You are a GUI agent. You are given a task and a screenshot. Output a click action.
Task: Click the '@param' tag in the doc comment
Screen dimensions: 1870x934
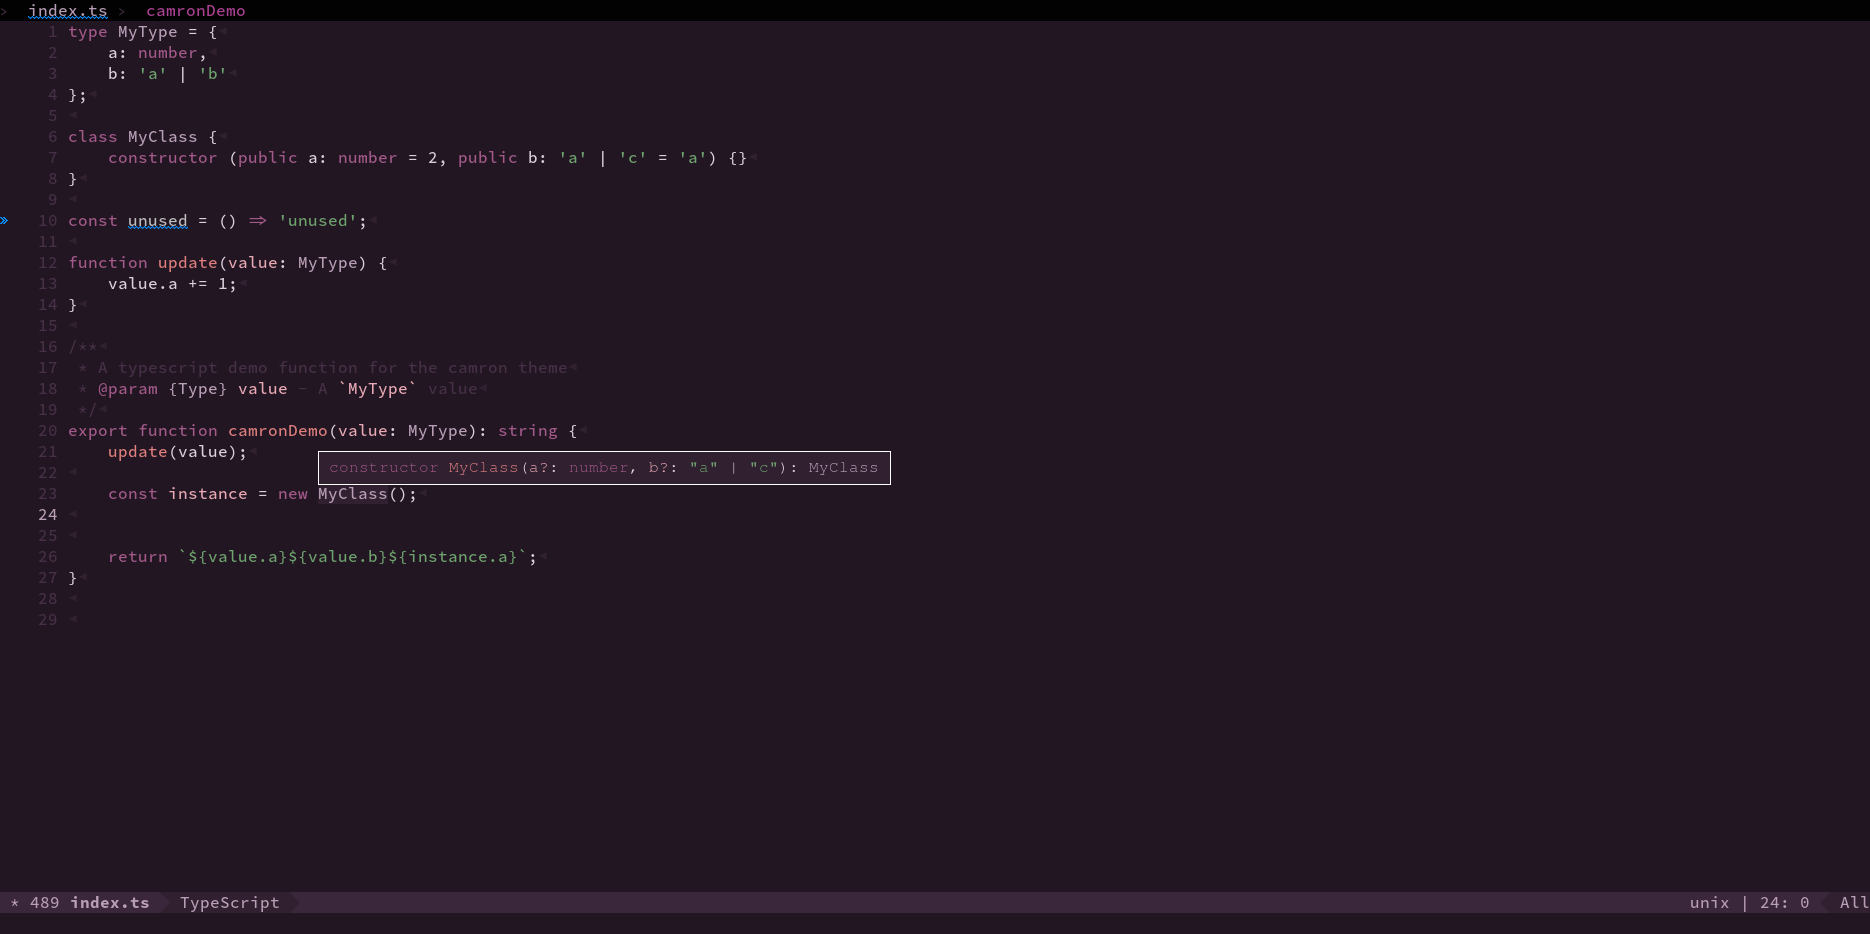pos(127,389)
